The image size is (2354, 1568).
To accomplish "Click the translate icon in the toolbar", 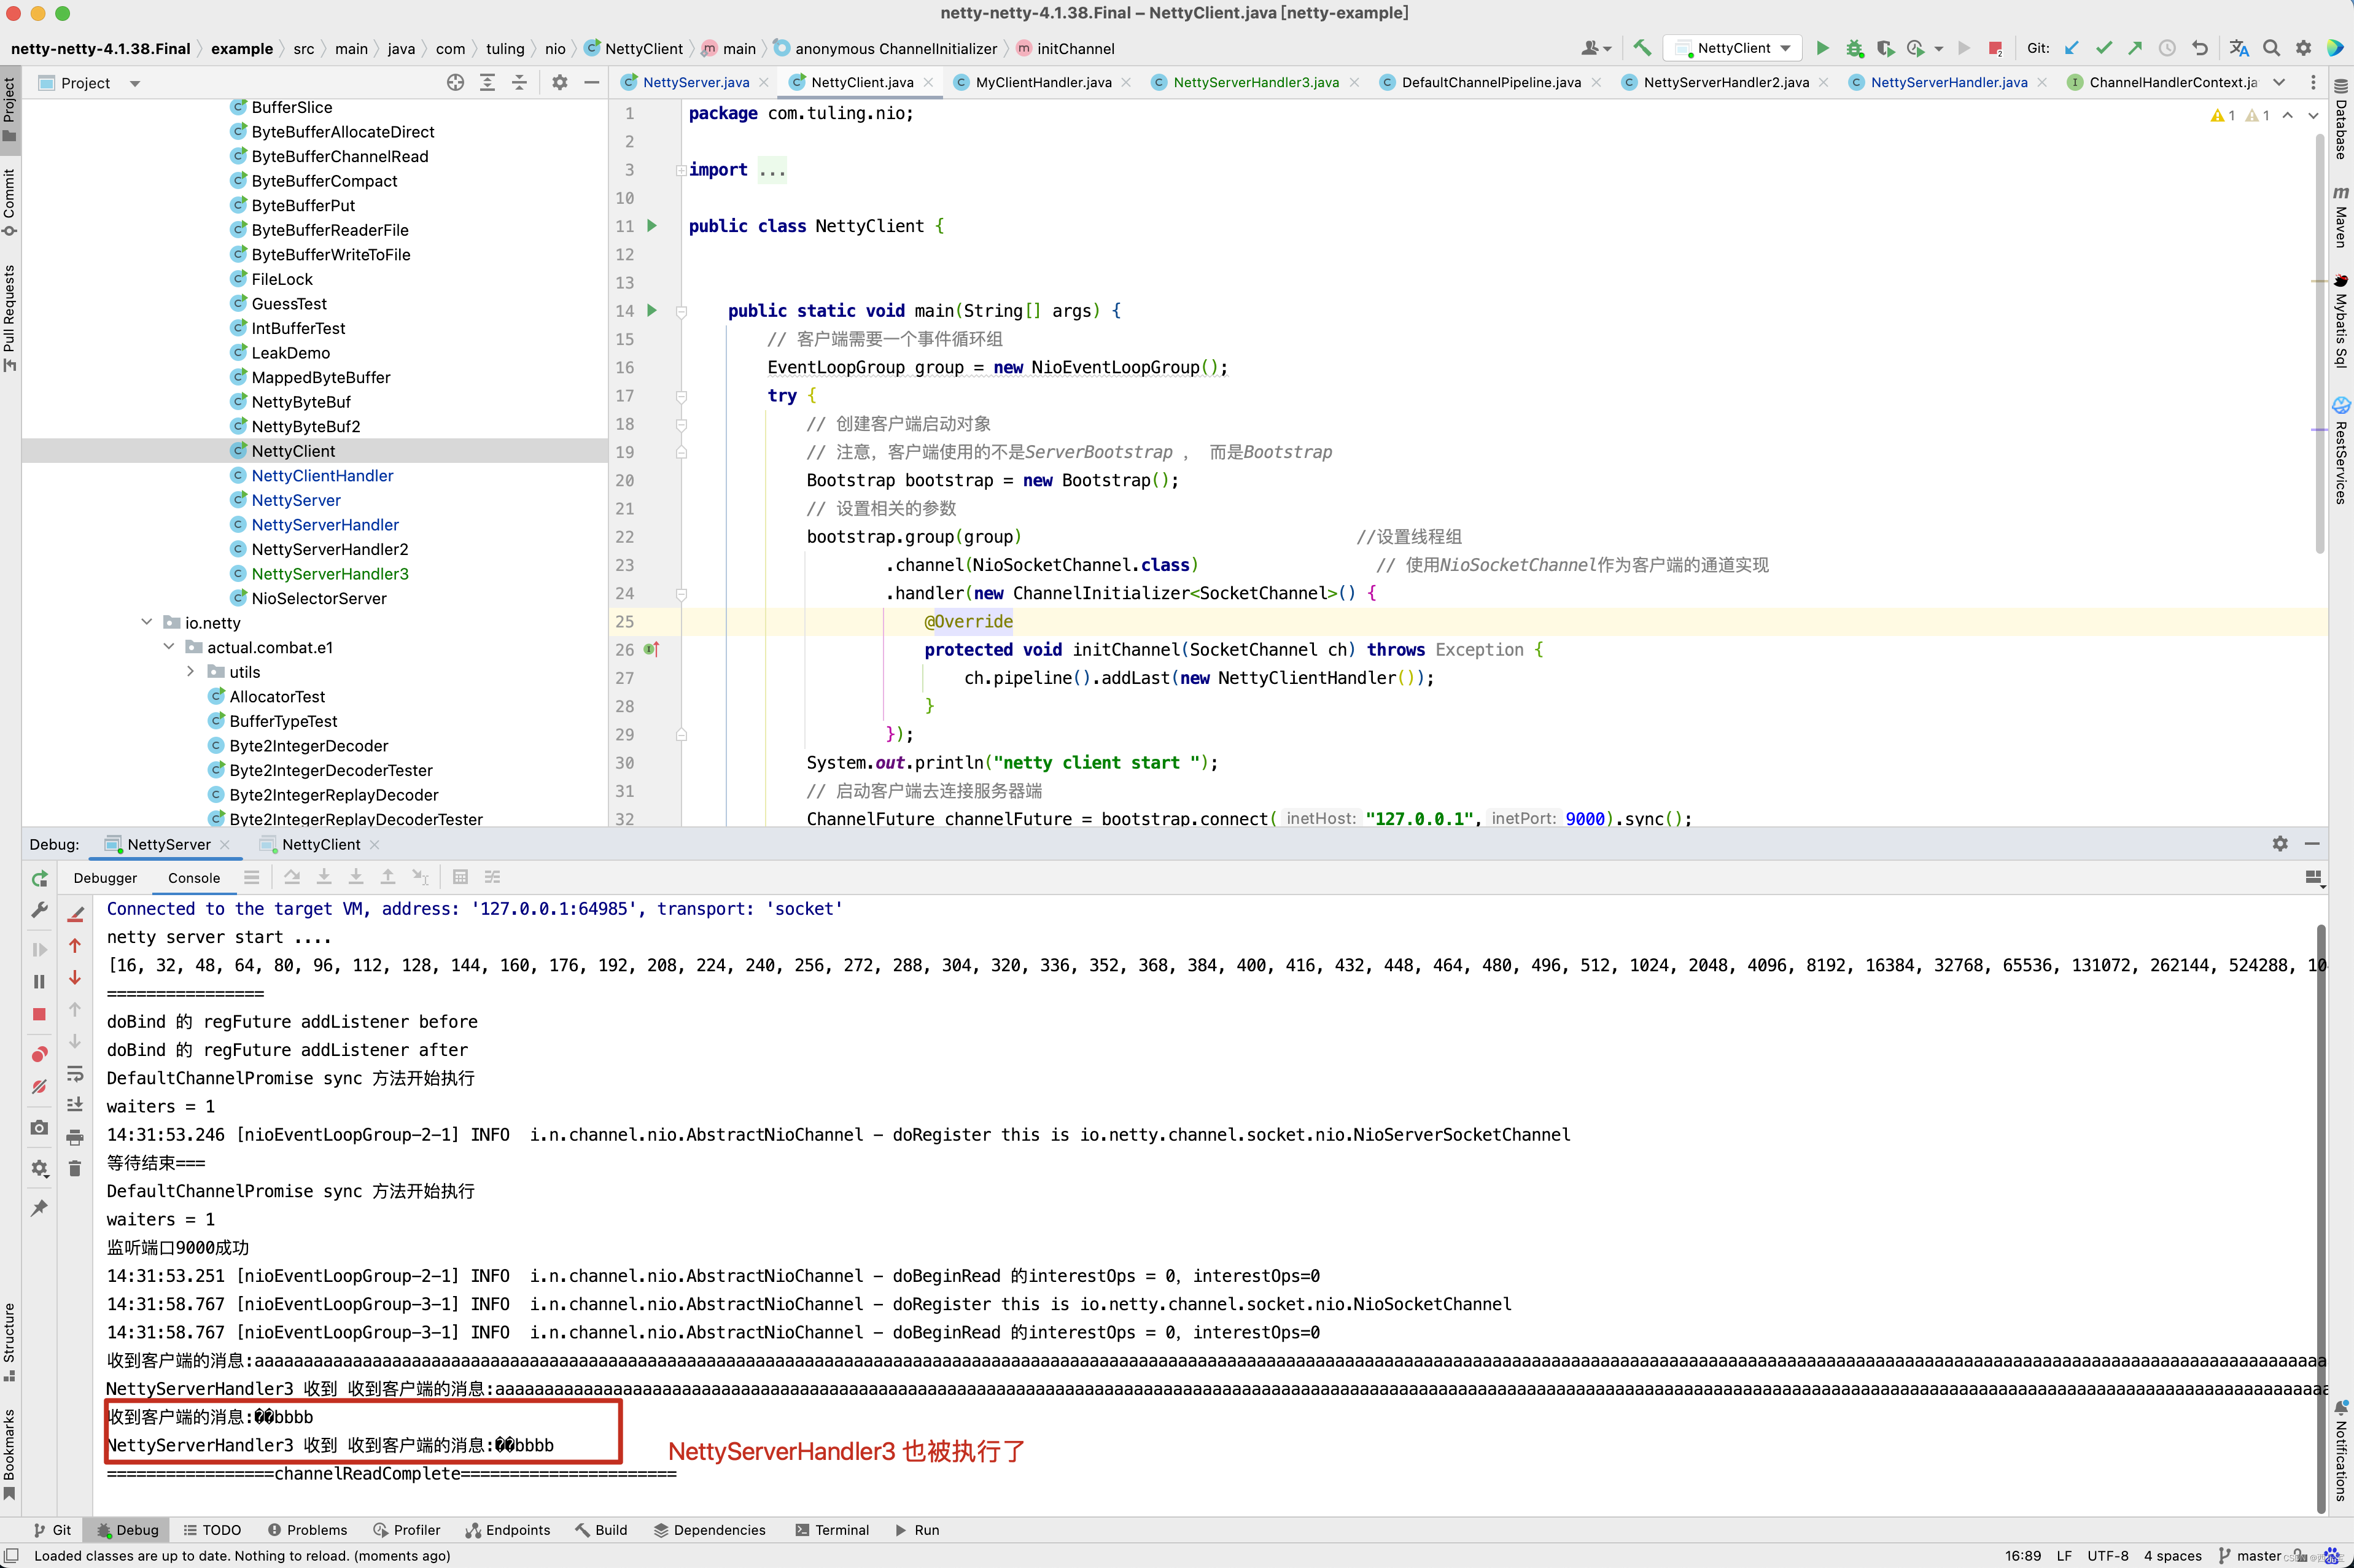I will (x=2239, y=48).
